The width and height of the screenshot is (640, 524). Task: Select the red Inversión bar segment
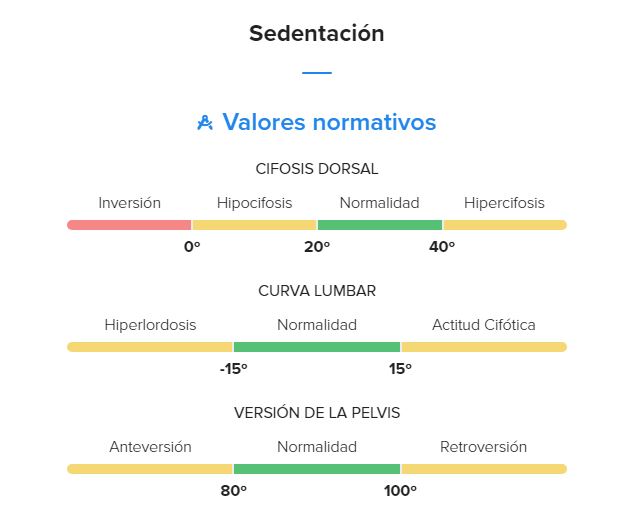pyautogui.click(x=129, y=225)
